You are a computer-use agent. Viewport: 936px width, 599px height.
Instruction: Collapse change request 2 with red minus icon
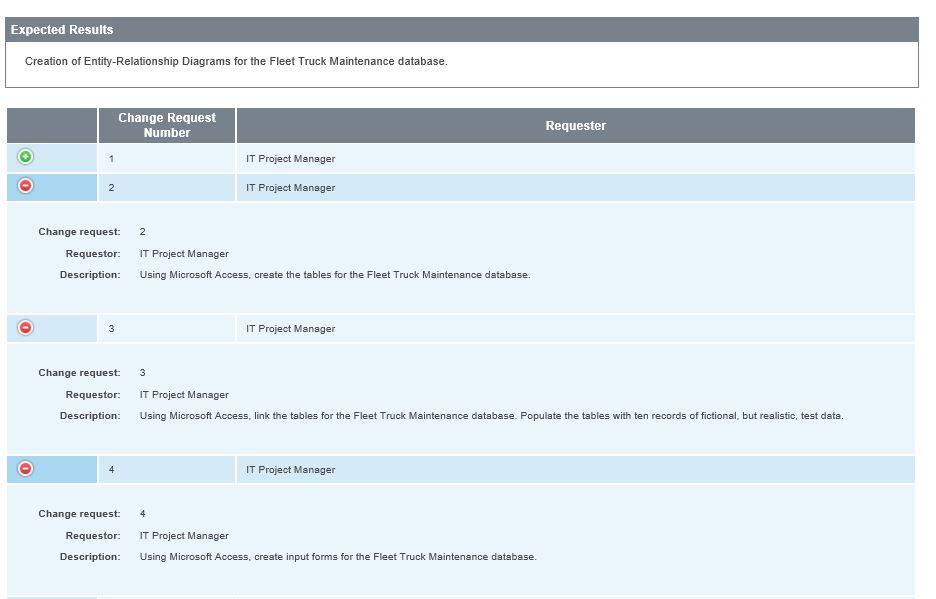pyautogui.click(x=25, y=186)
